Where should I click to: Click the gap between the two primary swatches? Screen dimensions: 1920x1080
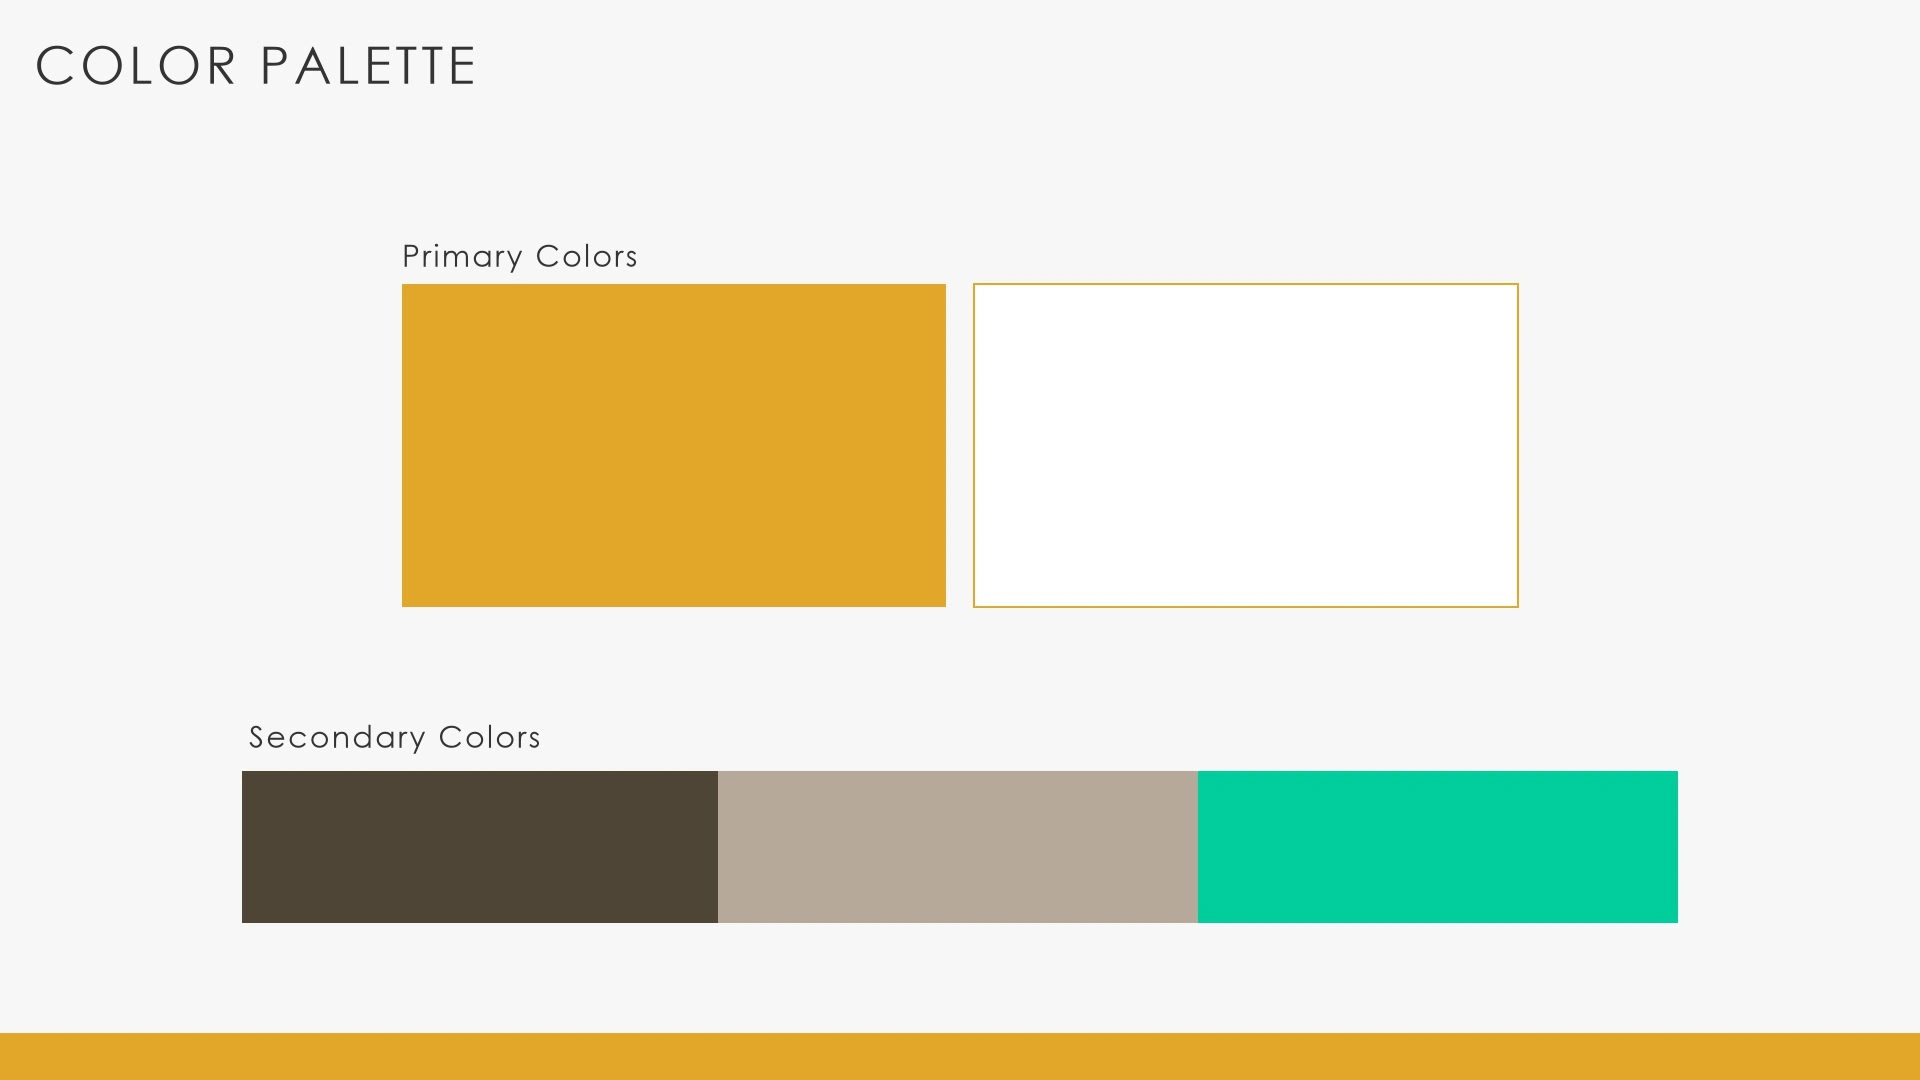pos(960,445)
